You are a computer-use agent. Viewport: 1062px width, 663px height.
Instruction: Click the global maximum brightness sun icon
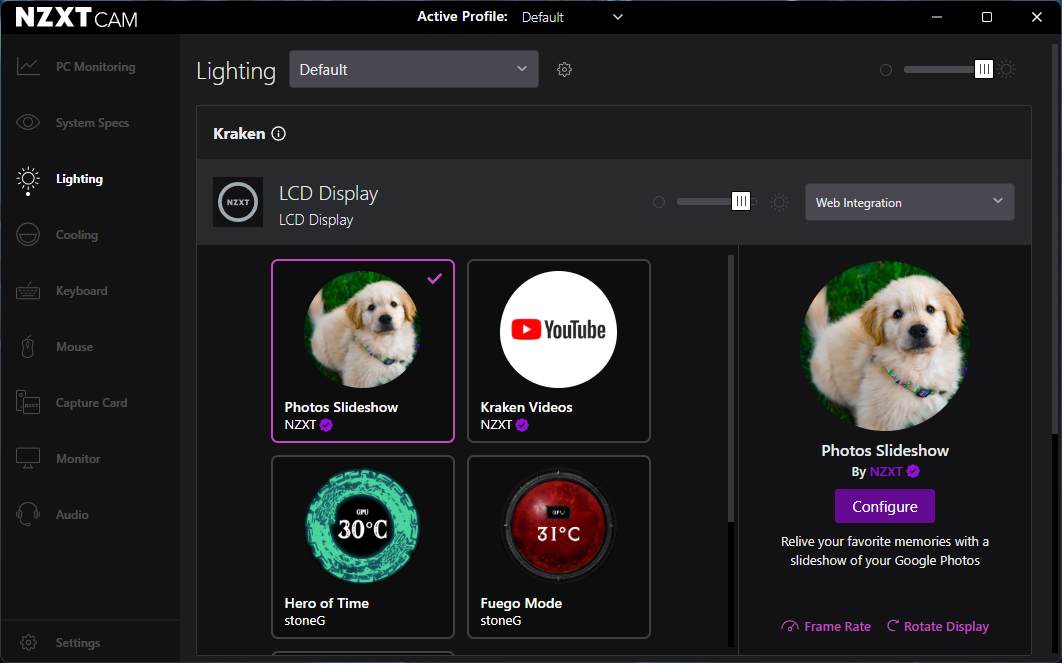click(x=1006, y=69)
